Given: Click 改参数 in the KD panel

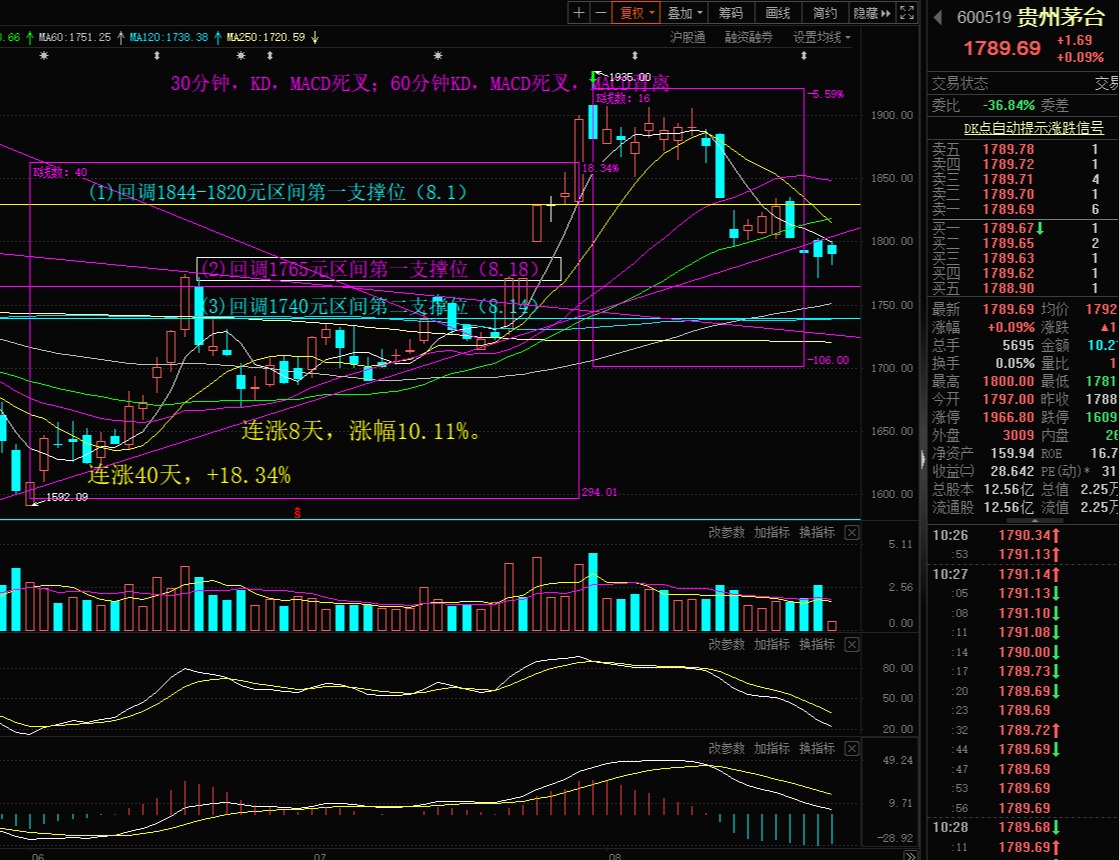Looking at the screenshot, I should [x=726, y=644].
